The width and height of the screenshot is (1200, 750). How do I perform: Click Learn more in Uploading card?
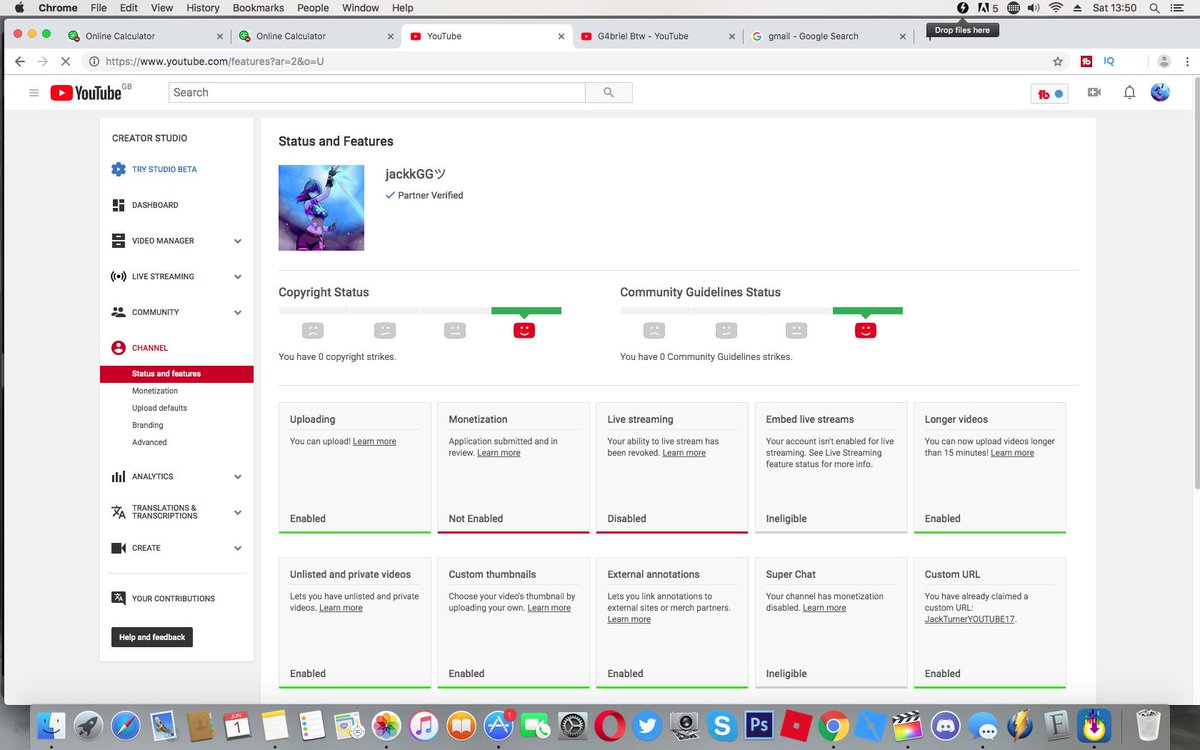tap(374, 441)
